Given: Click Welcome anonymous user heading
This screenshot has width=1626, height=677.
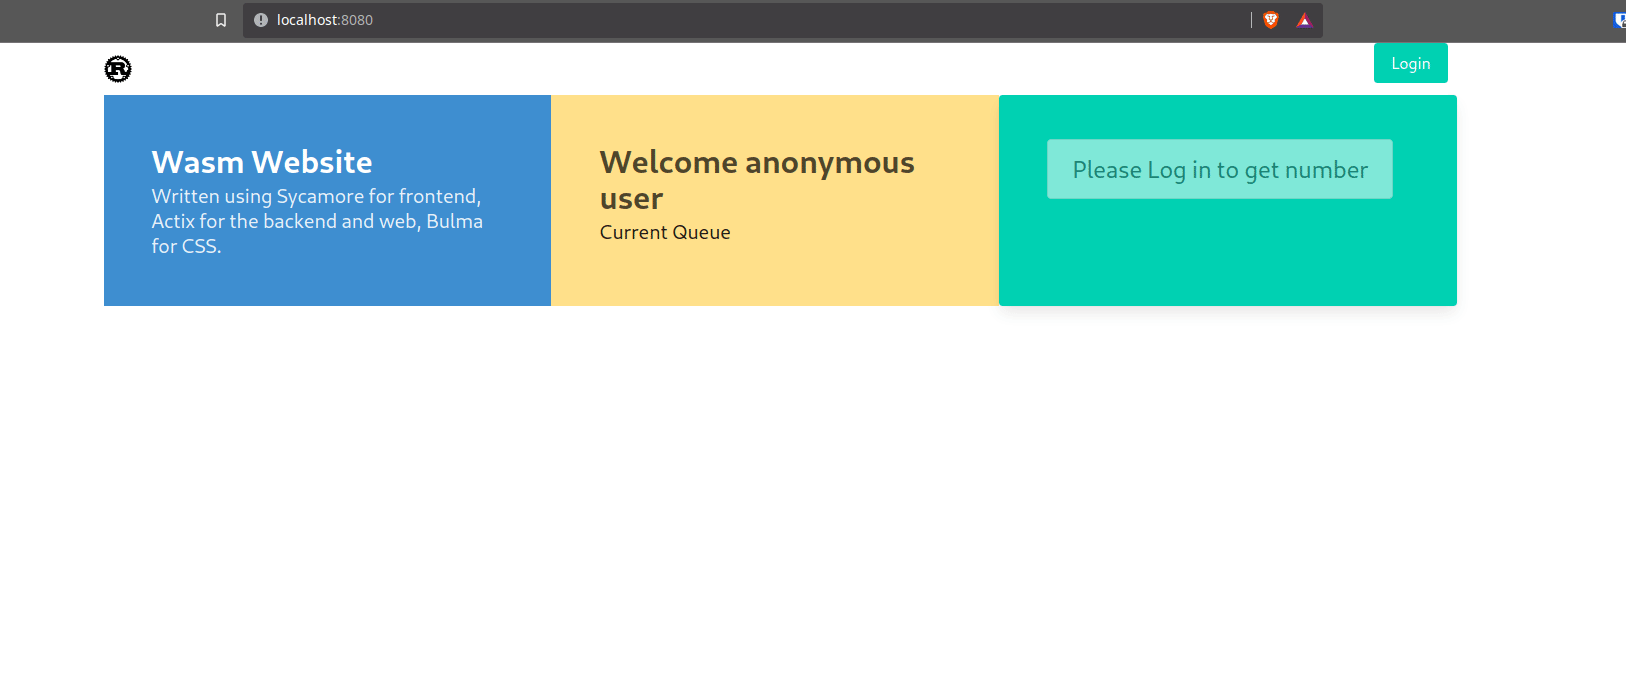Looking at the screenshot, I should pyautogui.click(x=757, y=180).
